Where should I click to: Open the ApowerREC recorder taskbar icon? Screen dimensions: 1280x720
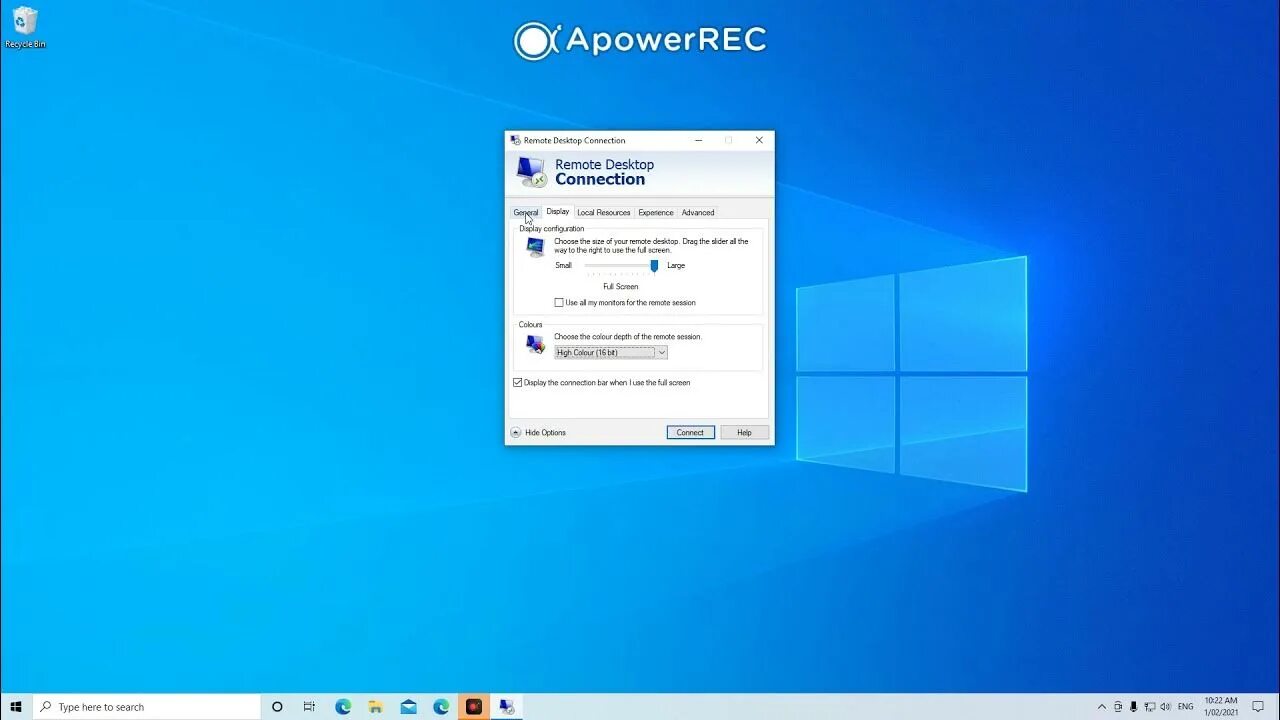click(x=474, y=707)
